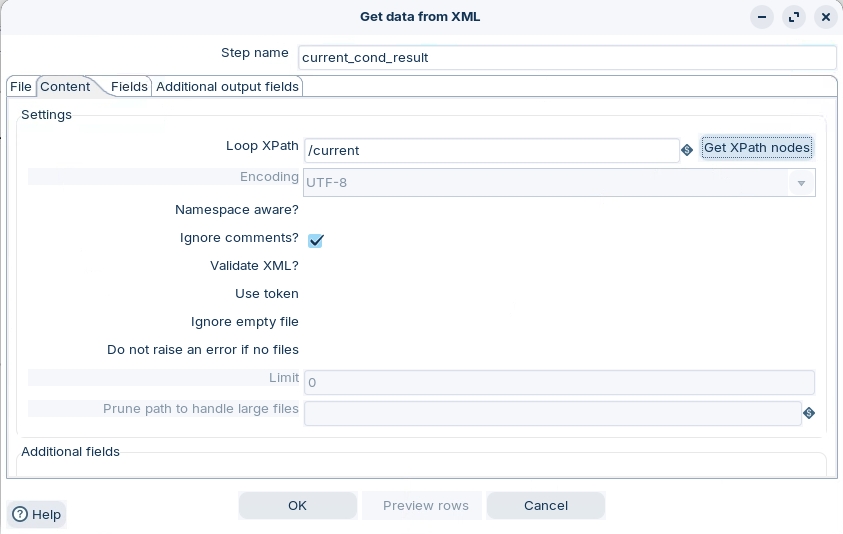Switch to the File tab
Image resolution: width=843 pixels, height=534 pixels.
21,87
